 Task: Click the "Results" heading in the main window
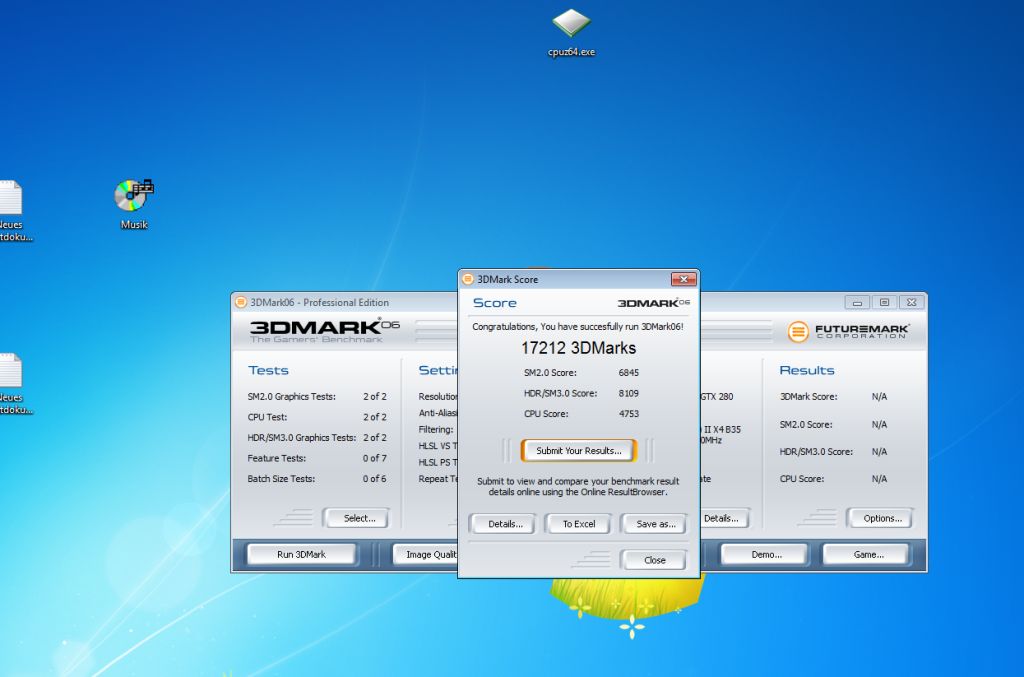point(807,370)
